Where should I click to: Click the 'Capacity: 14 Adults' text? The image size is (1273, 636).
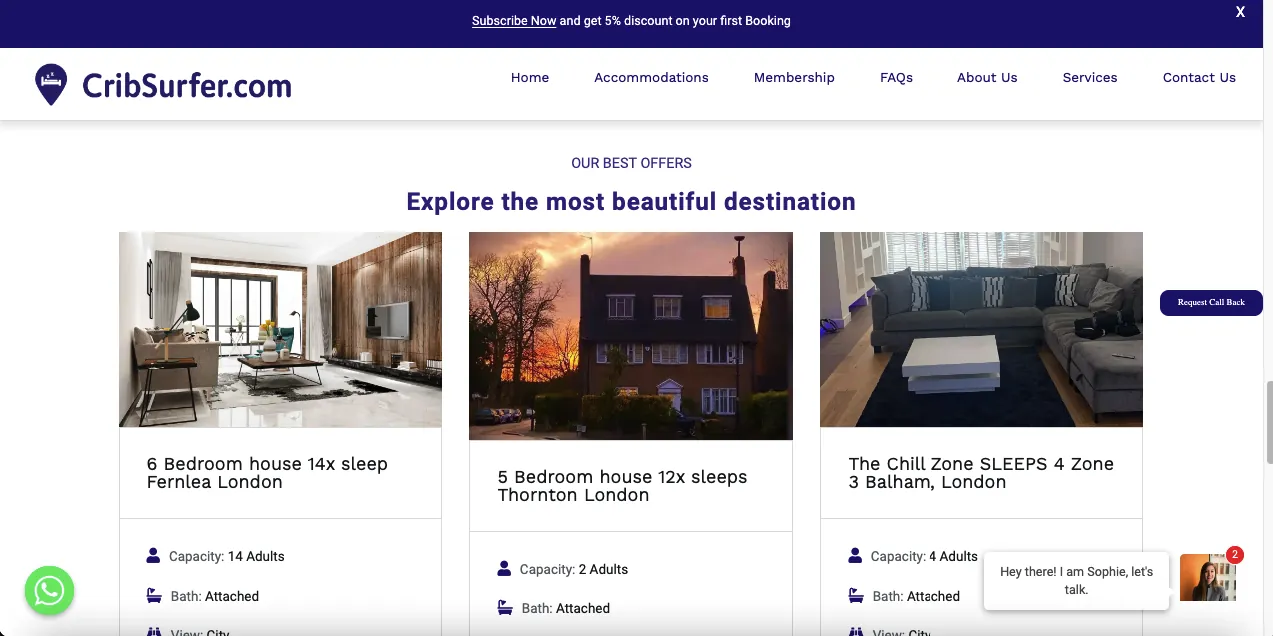[227, 556]
